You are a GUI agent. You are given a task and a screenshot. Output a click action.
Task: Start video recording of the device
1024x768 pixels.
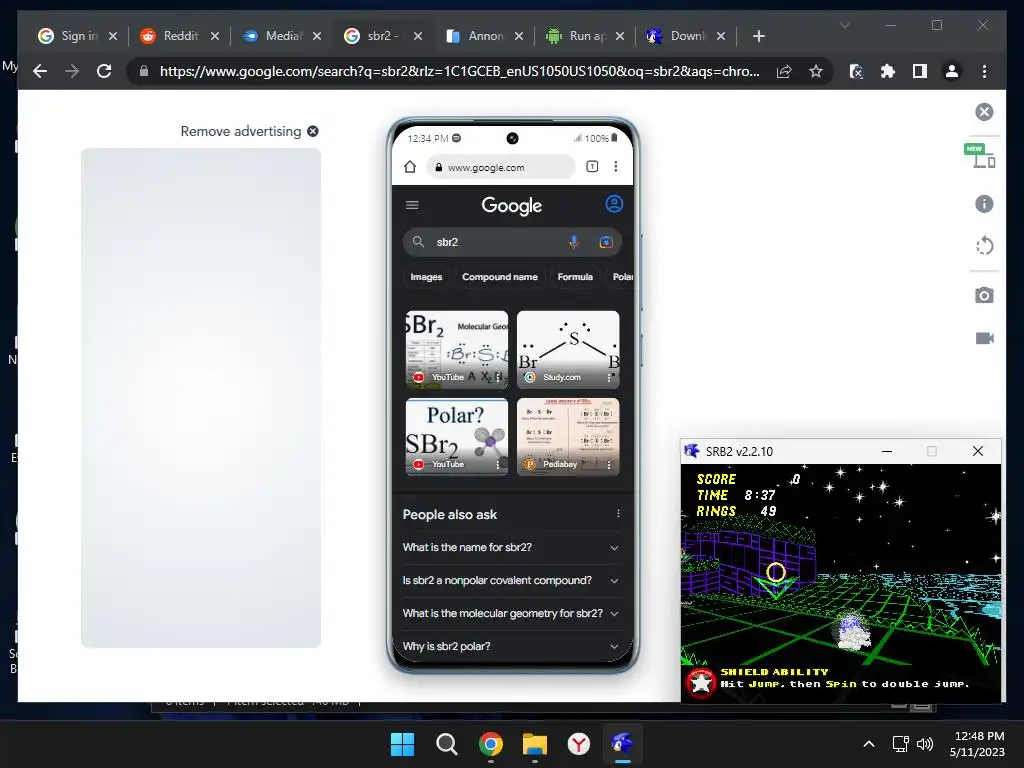[x=985, y=338]
